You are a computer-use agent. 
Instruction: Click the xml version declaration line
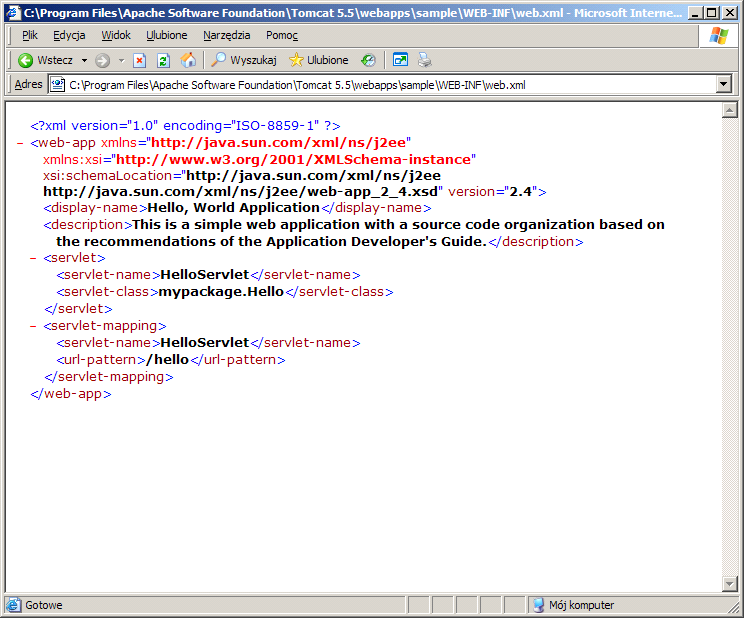pos(185,126)
